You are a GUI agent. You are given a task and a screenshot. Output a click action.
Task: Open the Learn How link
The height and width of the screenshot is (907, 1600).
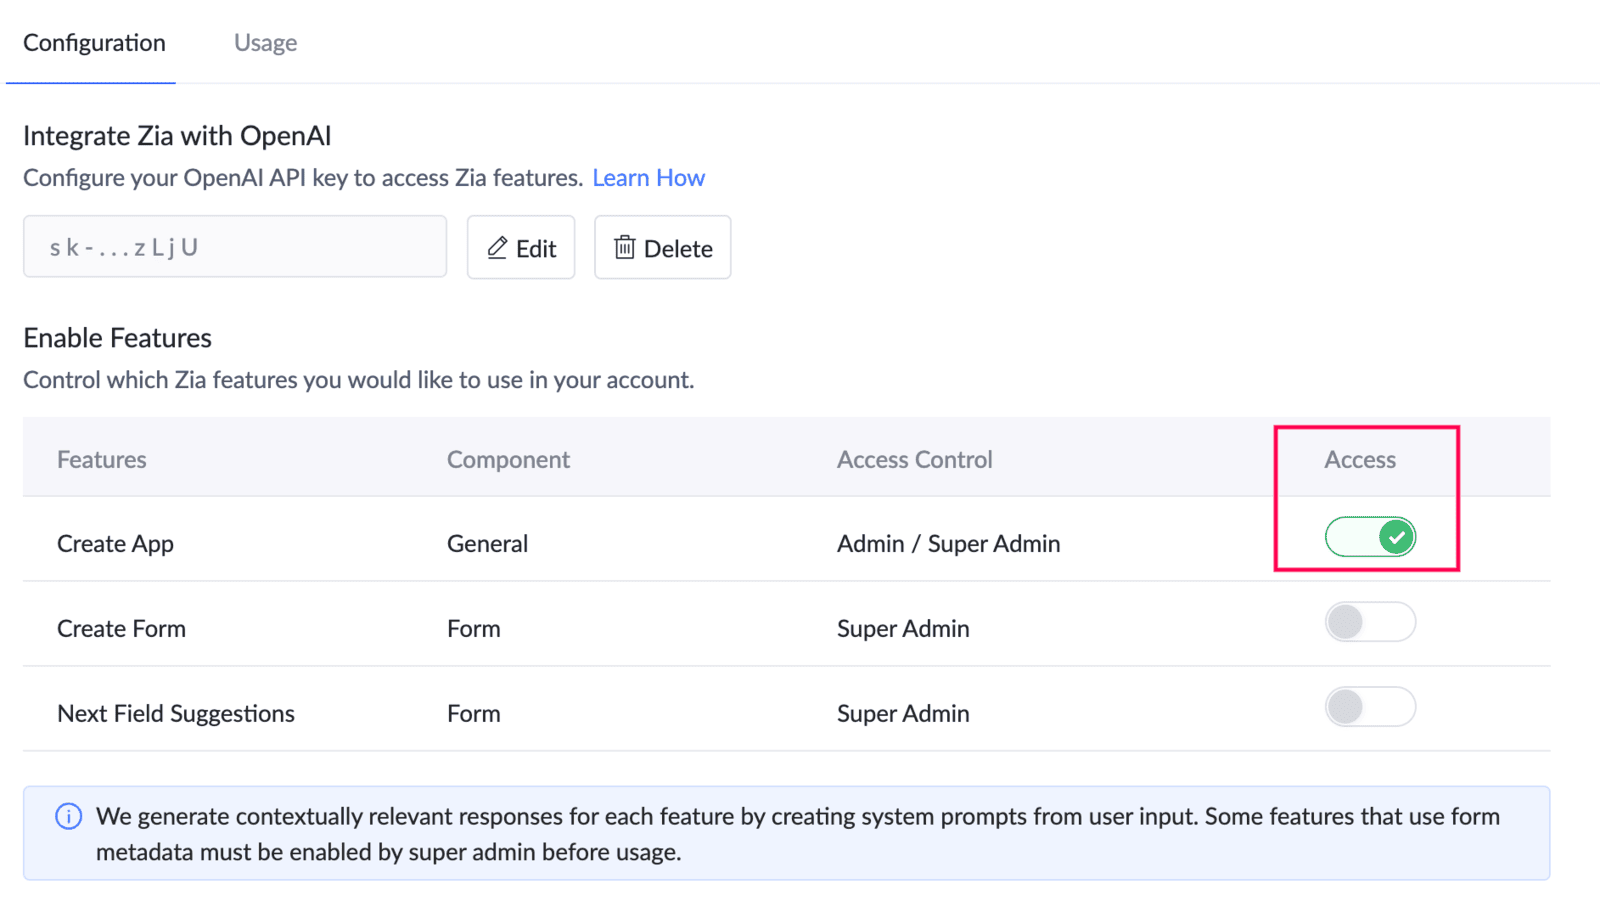(x=648, y=178)
